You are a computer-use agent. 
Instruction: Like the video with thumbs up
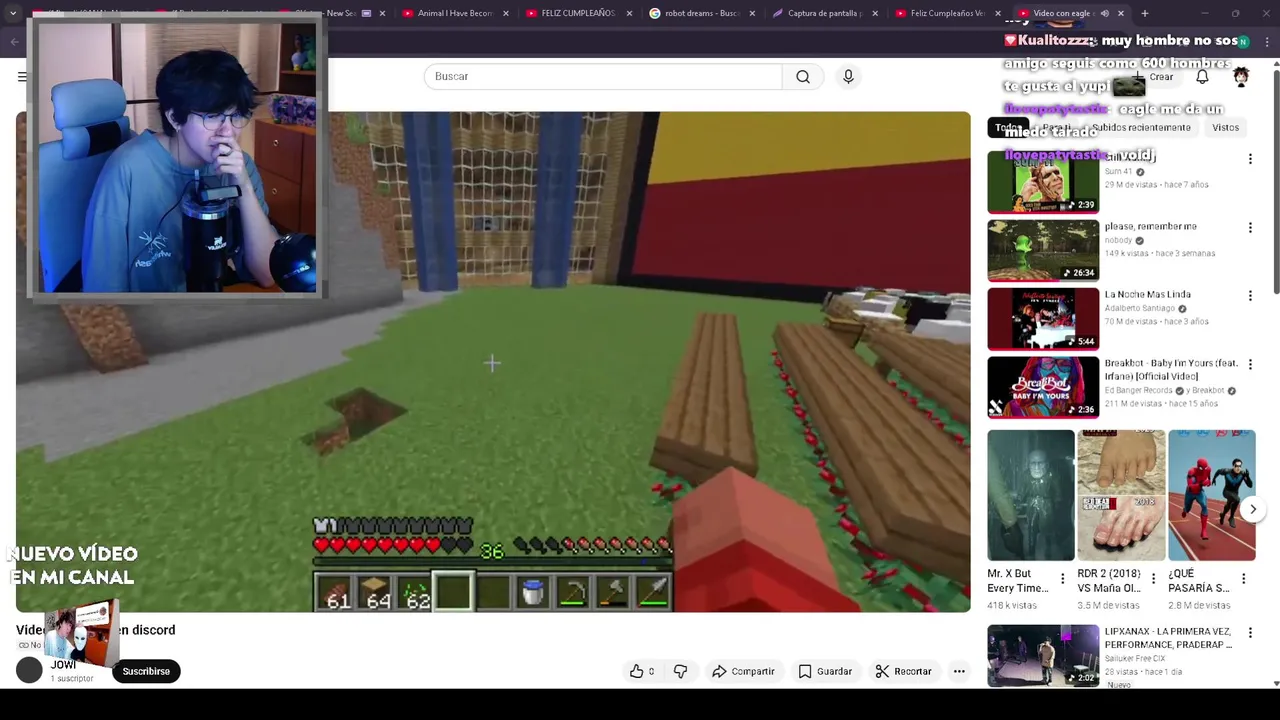pyautogui.click(x=641, y=671)
